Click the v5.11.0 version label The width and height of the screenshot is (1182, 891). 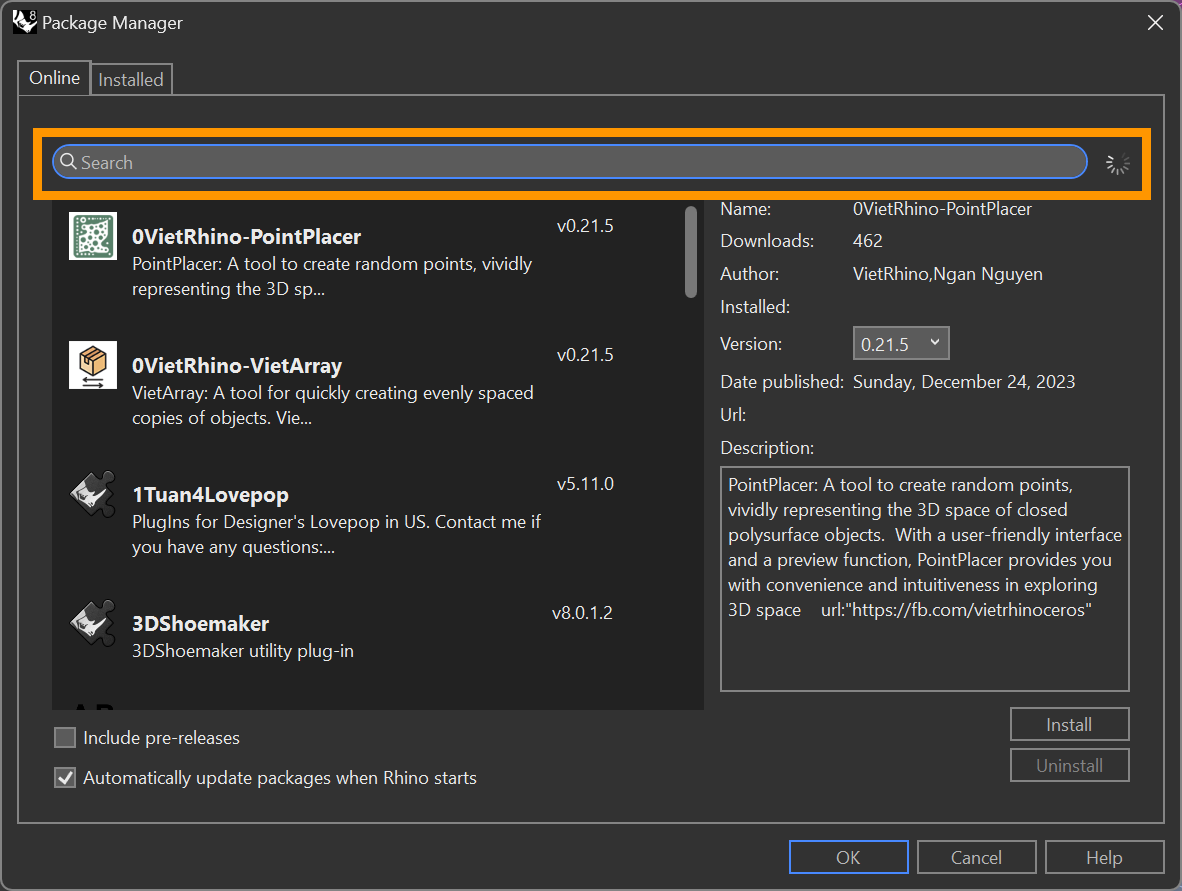585,484
